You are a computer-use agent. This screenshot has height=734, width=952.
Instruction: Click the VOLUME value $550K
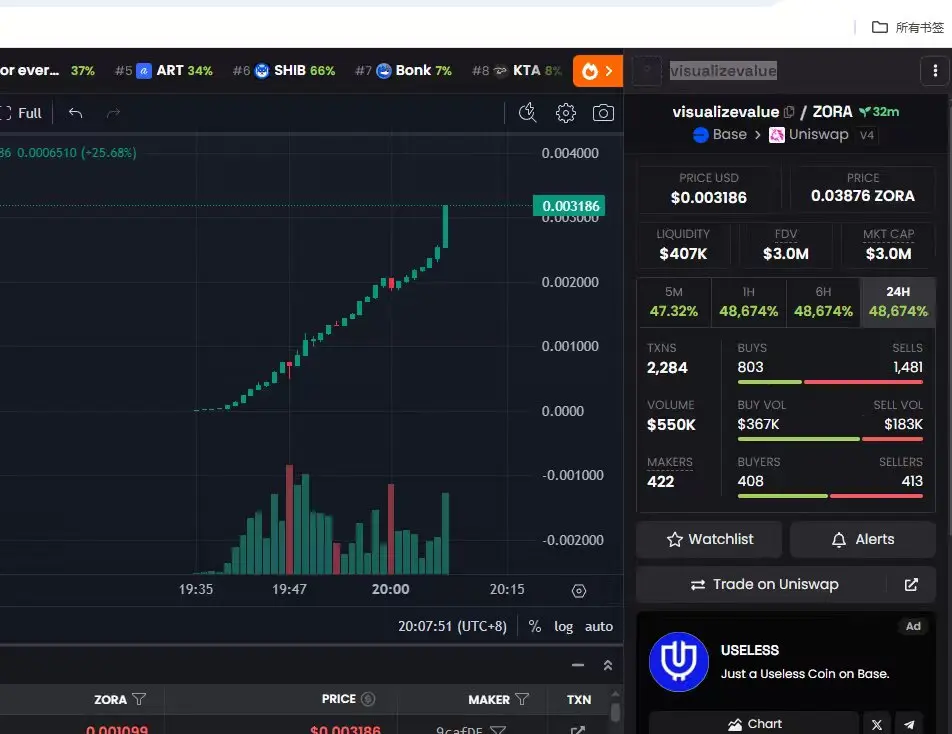pos(671,424)
